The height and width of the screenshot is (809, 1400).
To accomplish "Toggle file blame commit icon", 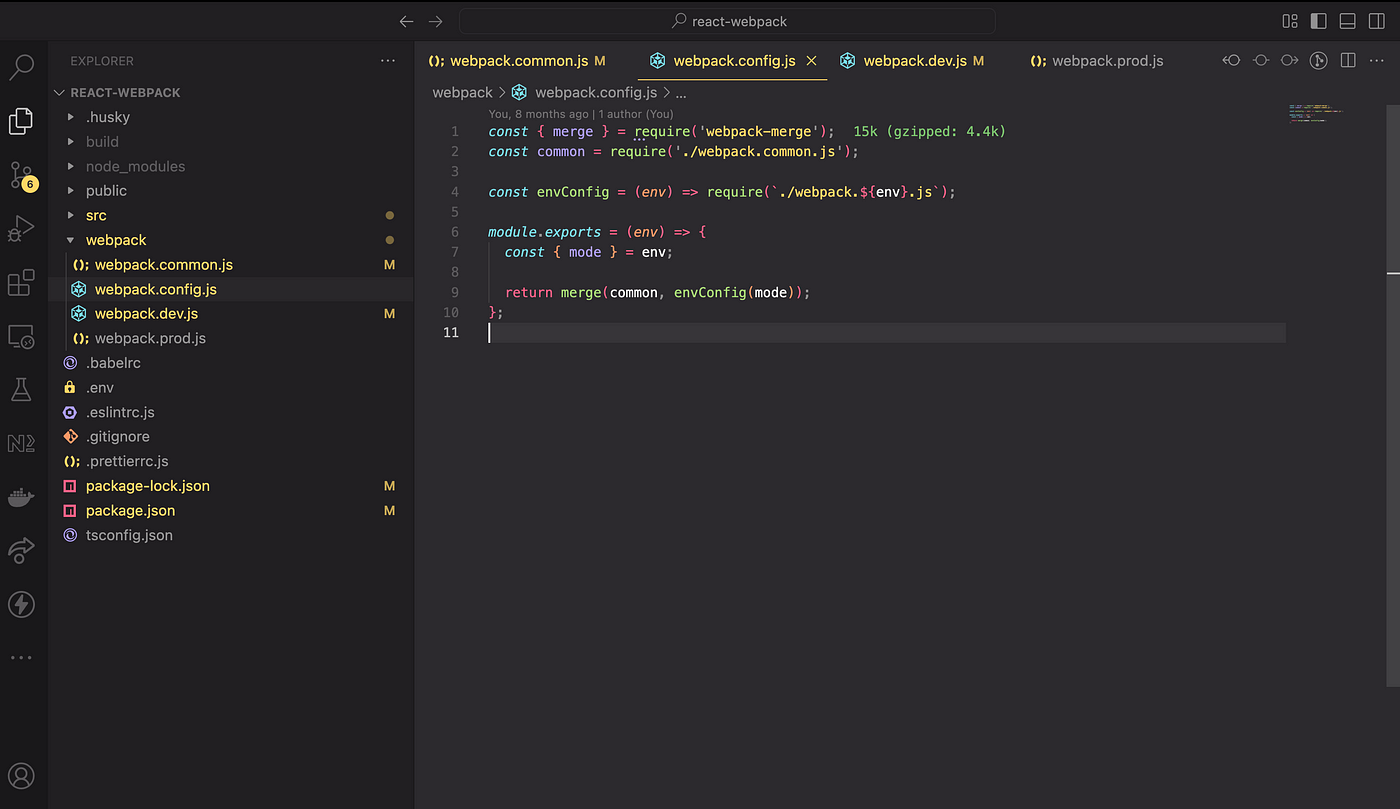I will [1261, 60].
